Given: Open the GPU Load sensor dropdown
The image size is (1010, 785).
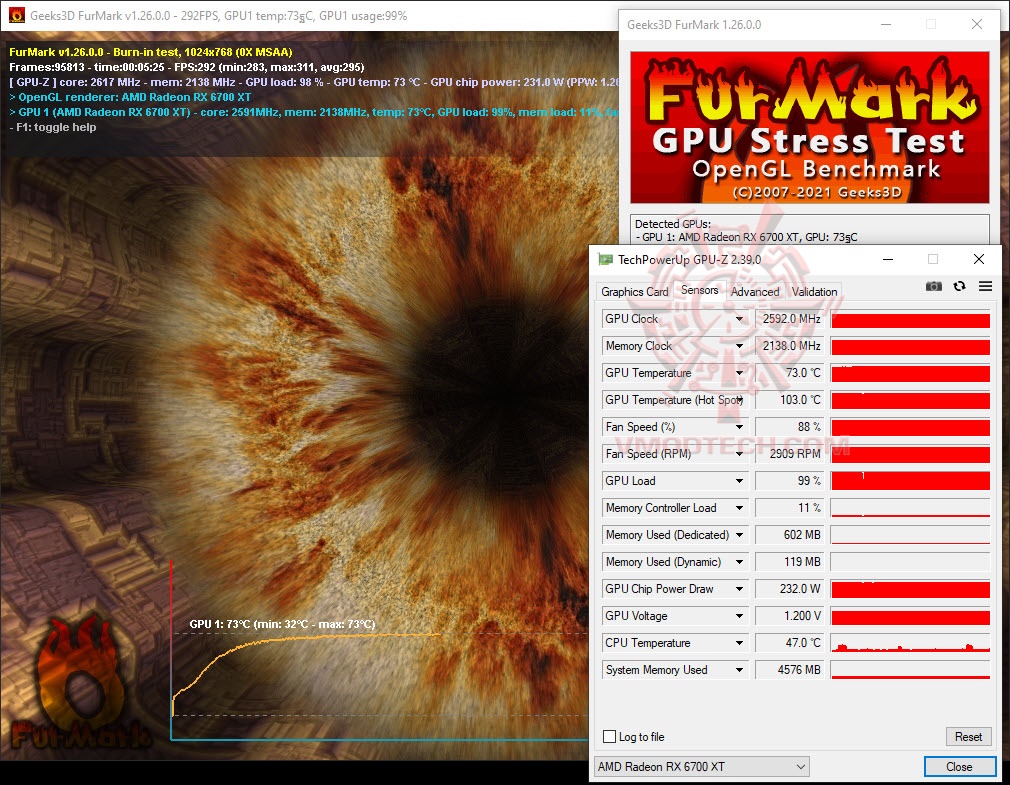Looking at the screenshot, I should [739, 481].
